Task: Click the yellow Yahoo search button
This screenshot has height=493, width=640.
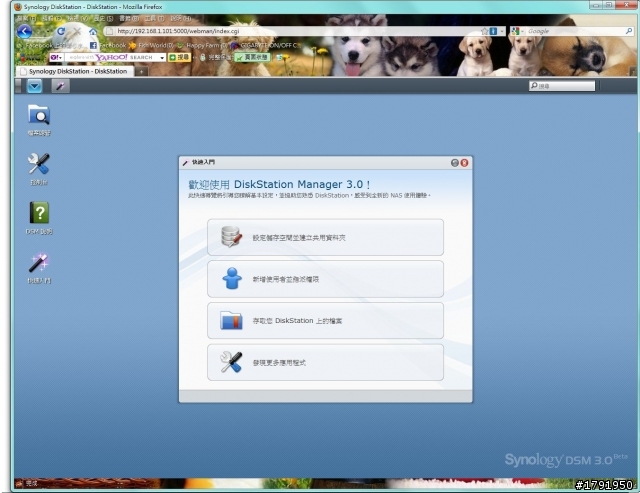Action: (x=180, y=58)
